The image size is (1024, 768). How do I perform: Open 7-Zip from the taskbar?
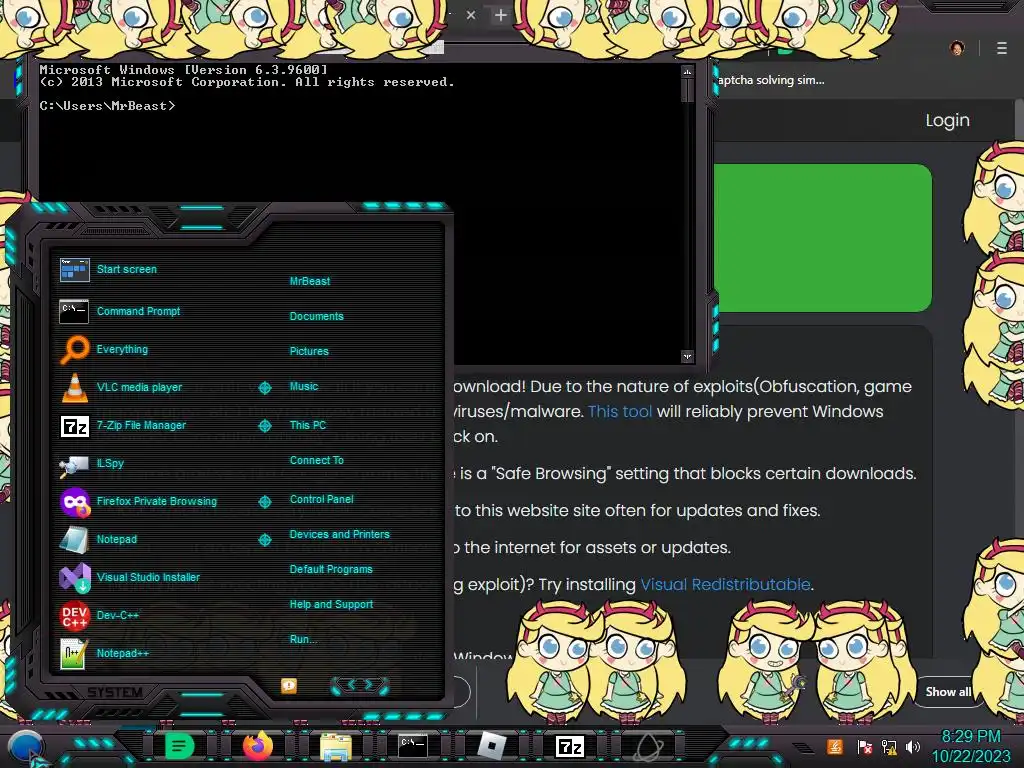(569, 746)
